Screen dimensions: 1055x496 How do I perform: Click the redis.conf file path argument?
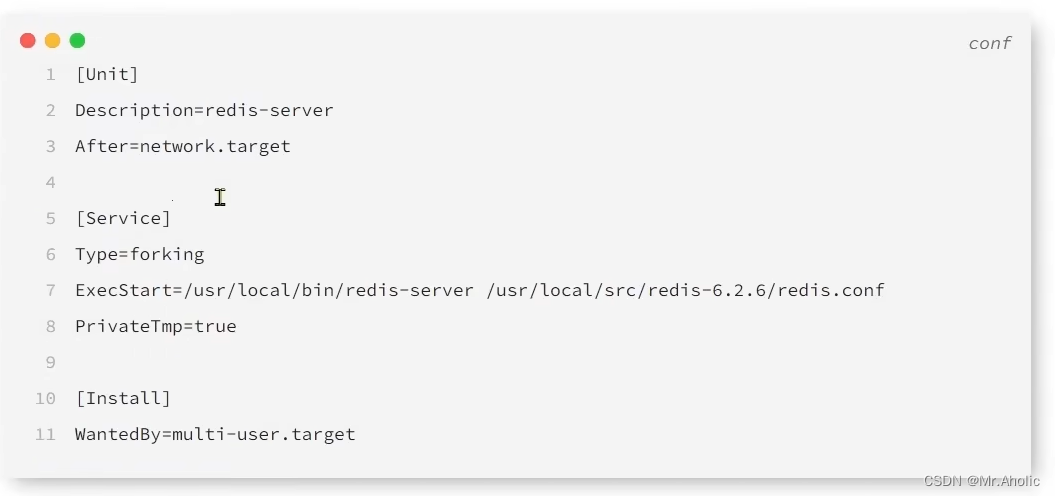(x=685, y=290)
